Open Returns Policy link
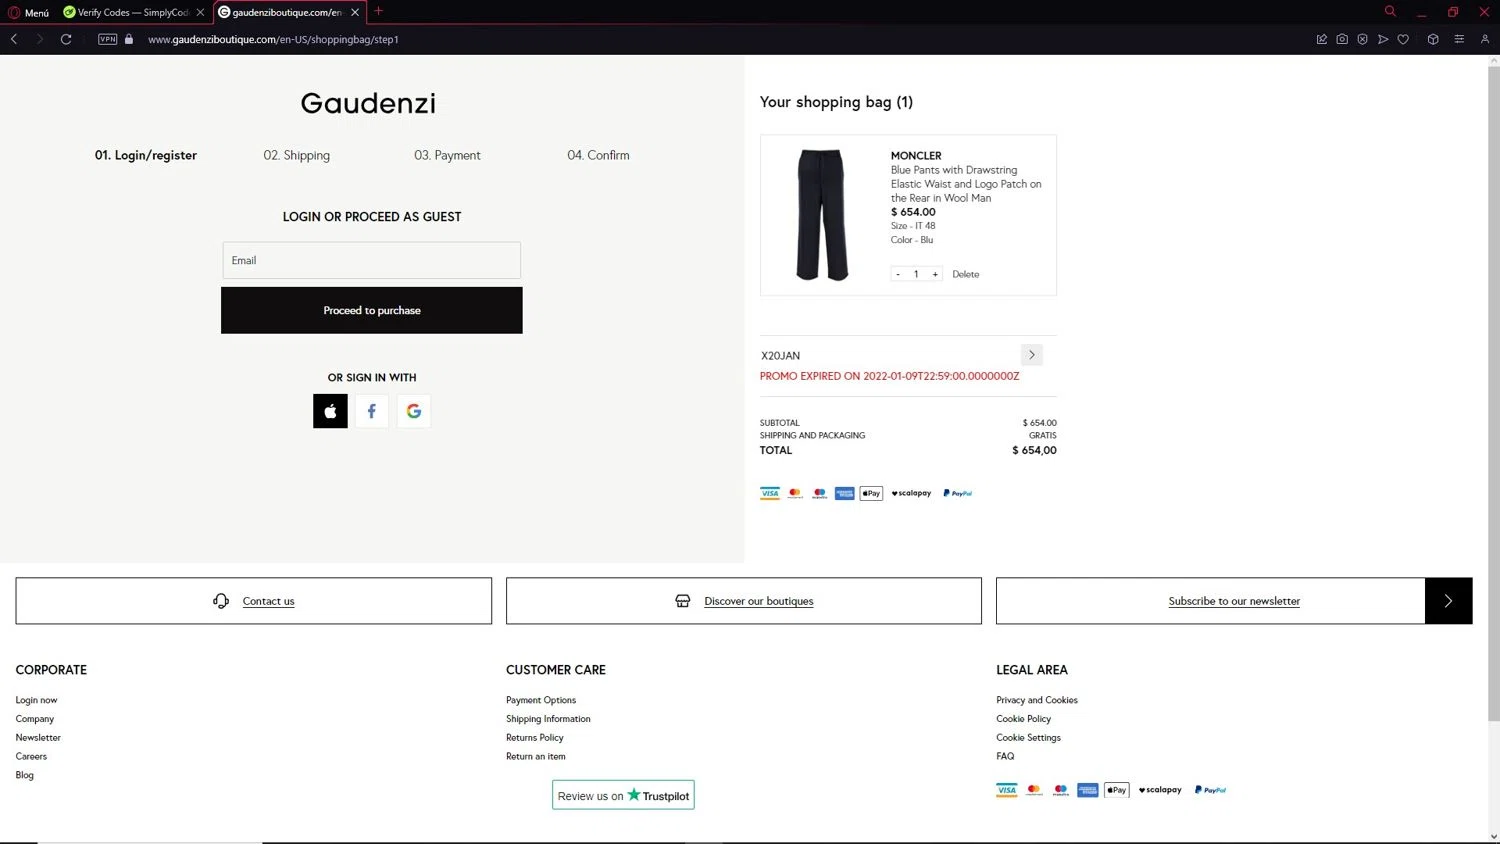The width and height of the screenshot is (1500, 844). [535, 738]
